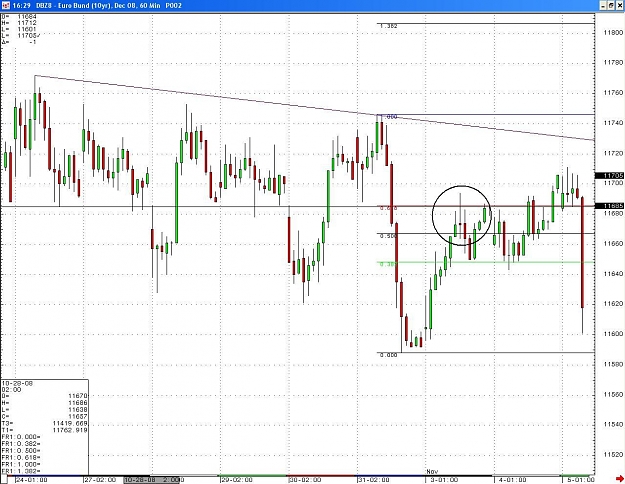Click the low value 11638 in data box
Viewport: 625px width, 484px height.
[78, 409]
